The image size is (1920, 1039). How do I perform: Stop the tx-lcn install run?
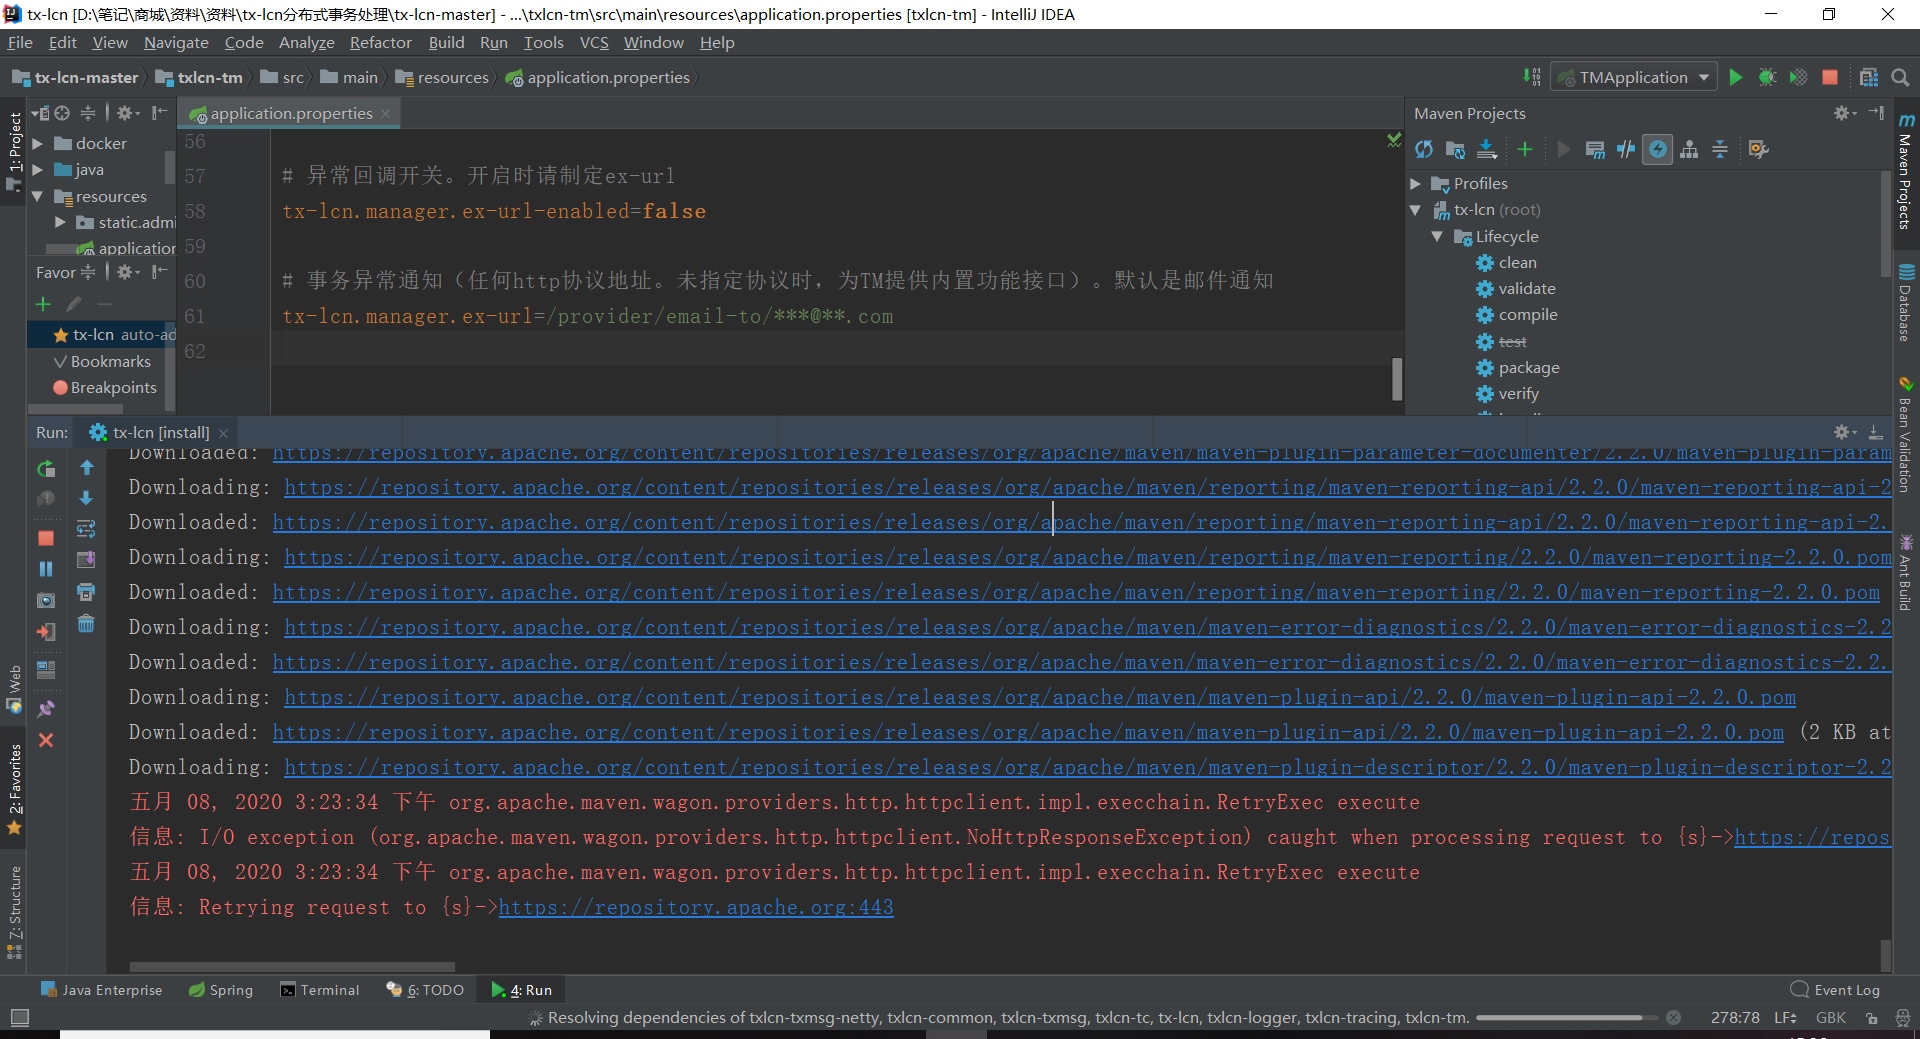pos(46,538)
